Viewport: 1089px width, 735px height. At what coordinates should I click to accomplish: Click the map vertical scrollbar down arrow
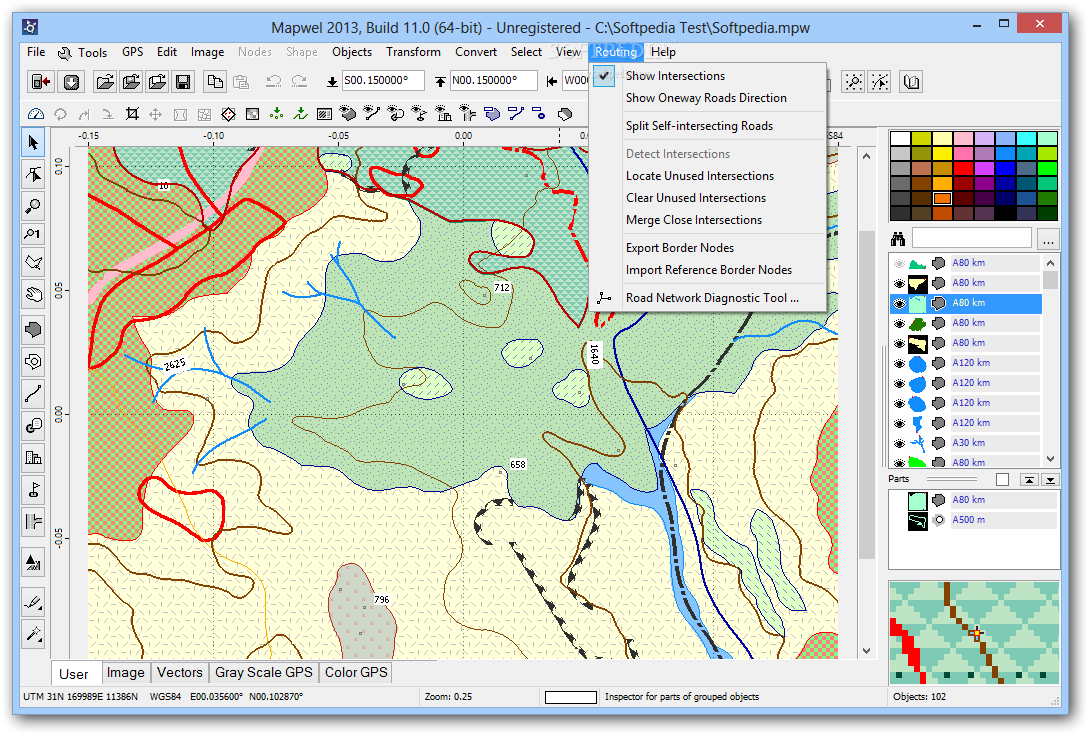pyautogui.click(x=866, y=651)
